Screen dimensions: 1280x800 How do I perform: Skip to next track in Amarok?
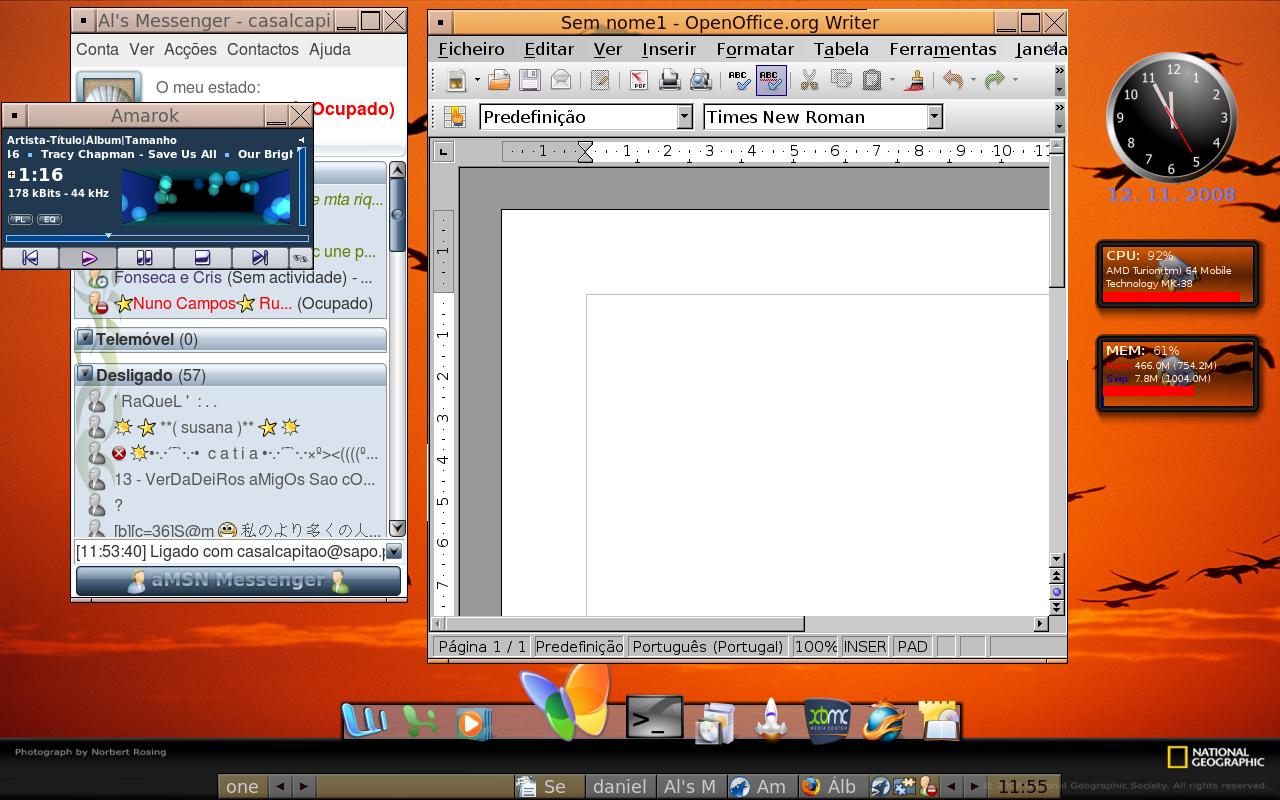[x=260, y=258]
